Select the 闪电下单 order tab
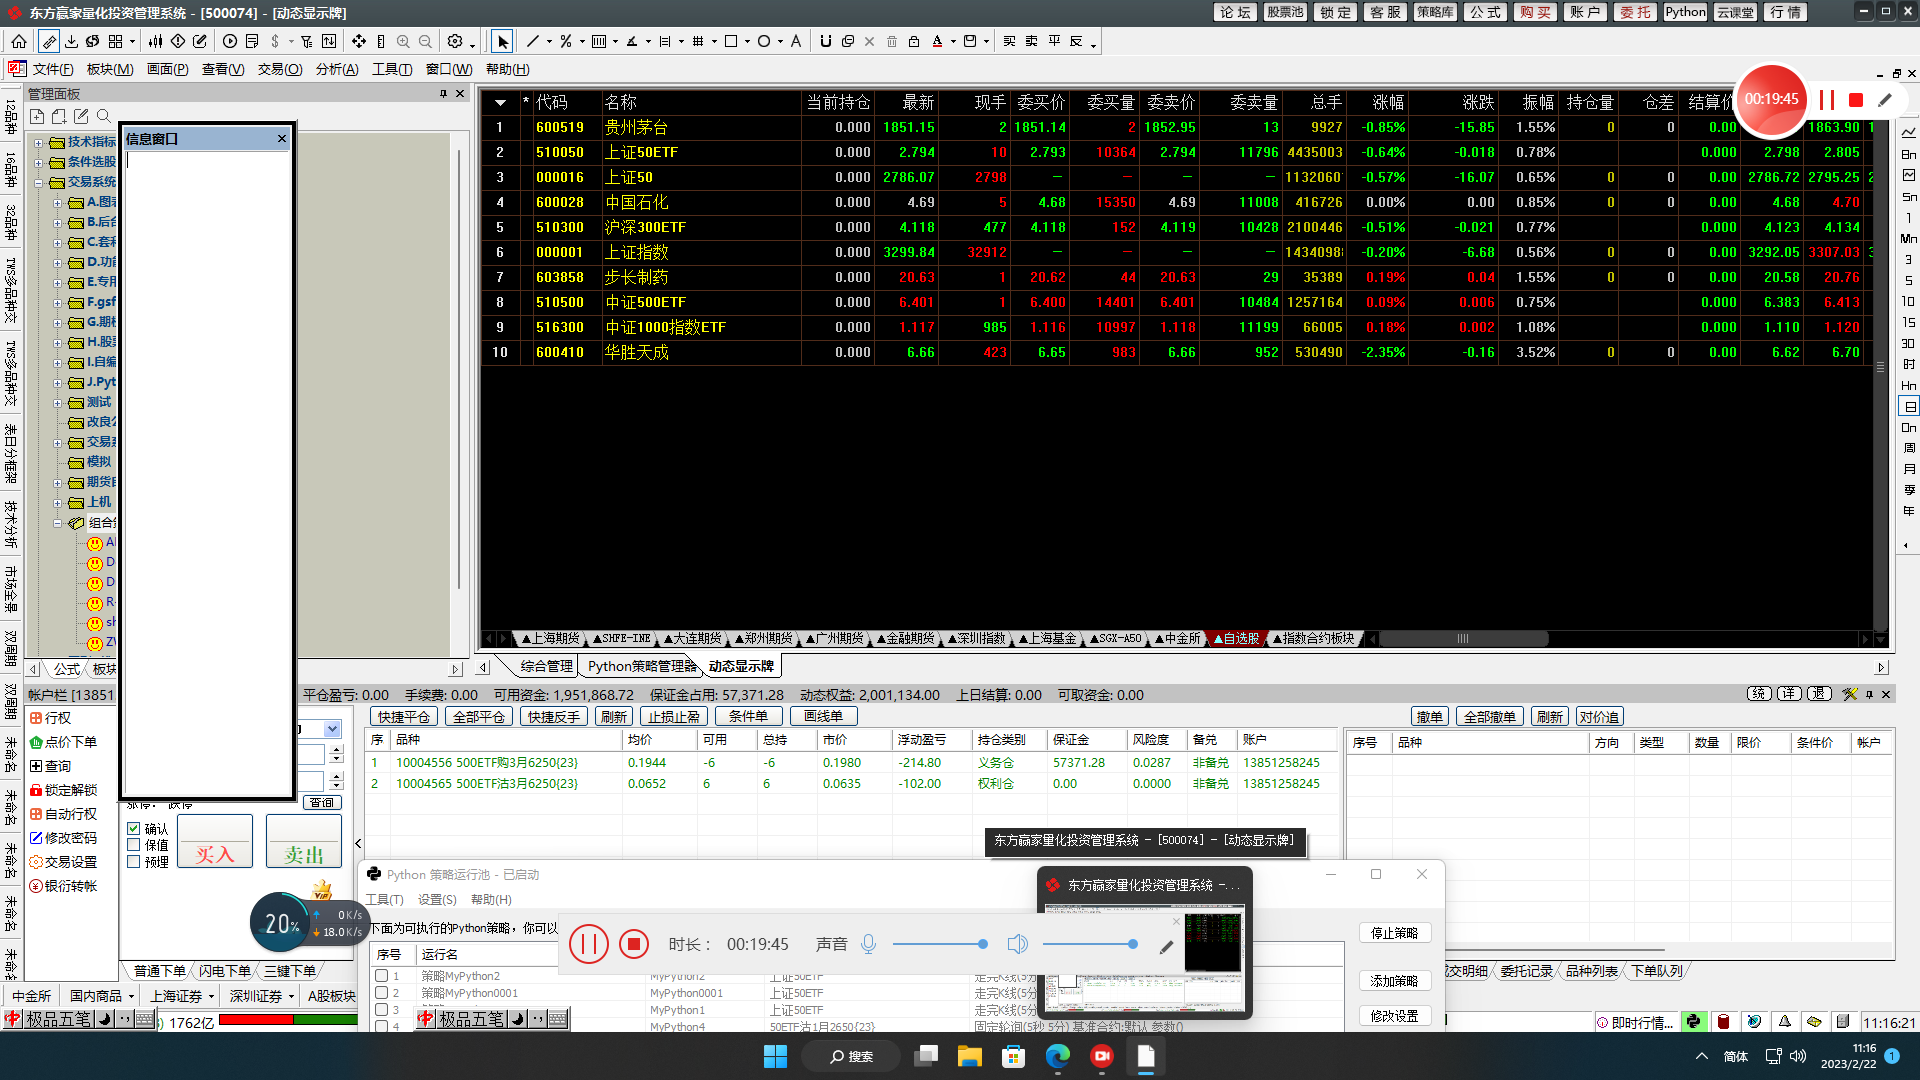 (224, 971)
